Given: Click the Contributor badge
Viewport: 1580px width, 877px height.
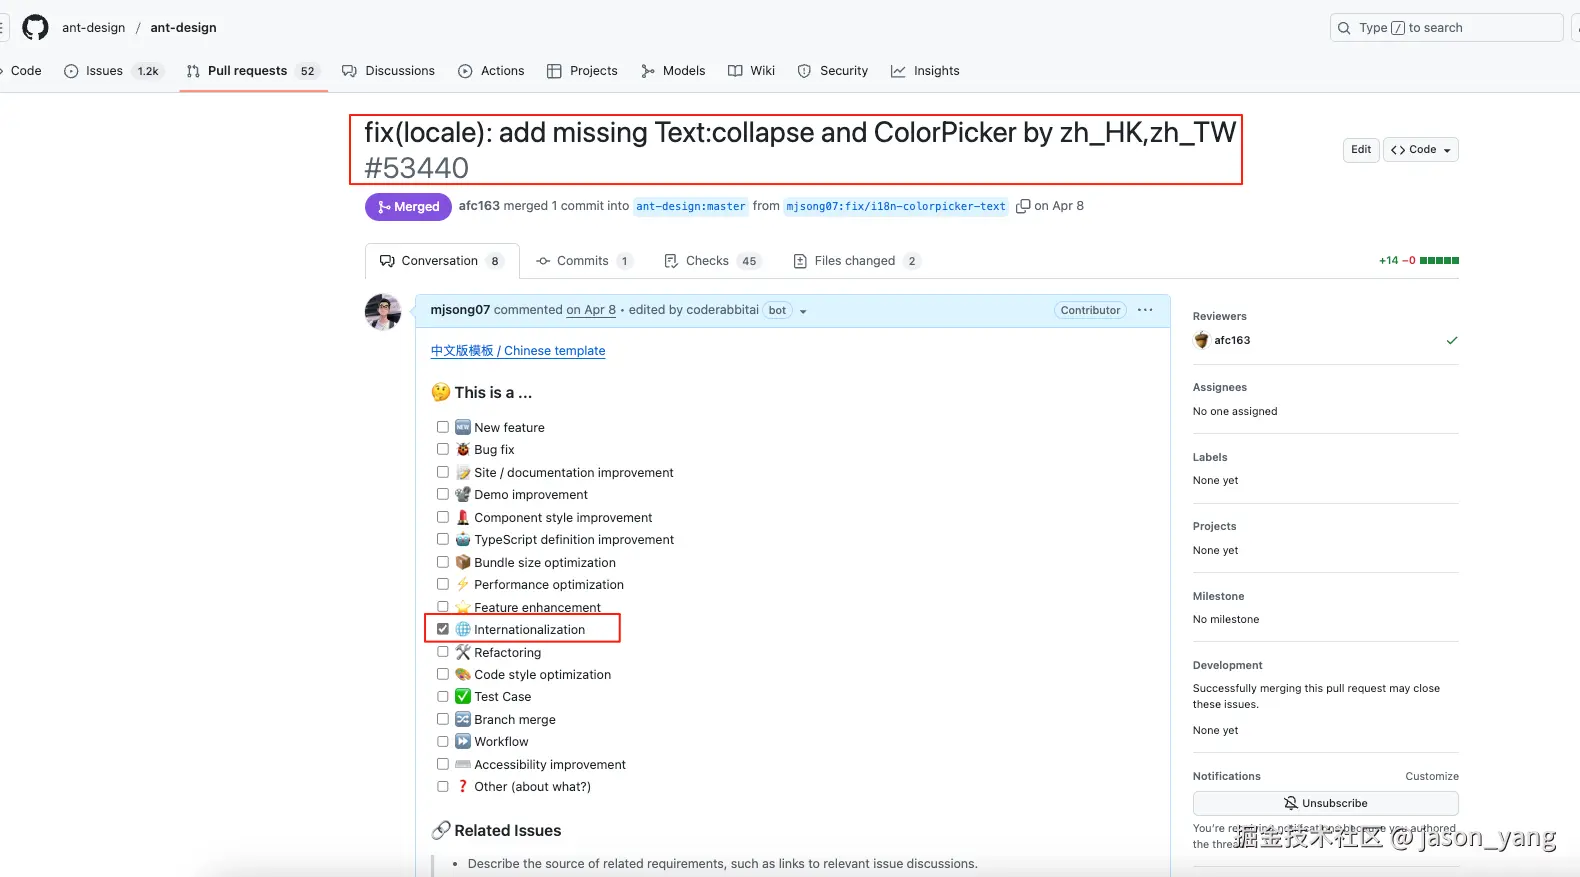Looking at the screenshot, I should point(1090,310).
